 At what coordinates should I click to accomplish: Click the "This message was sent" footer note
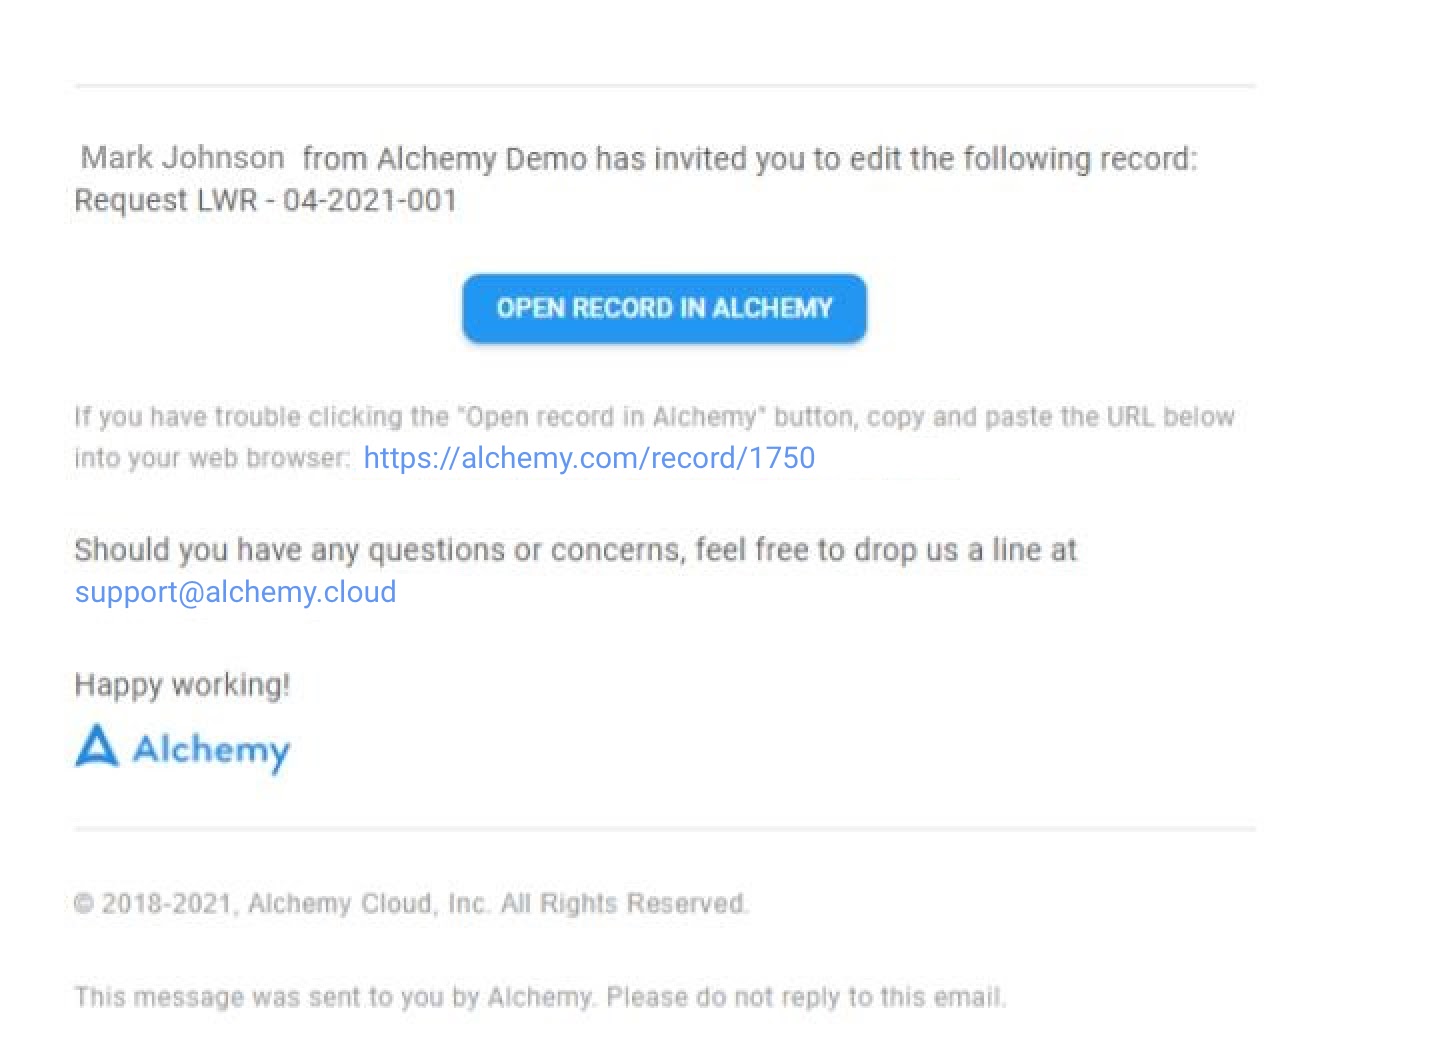[x=335, y=997]
